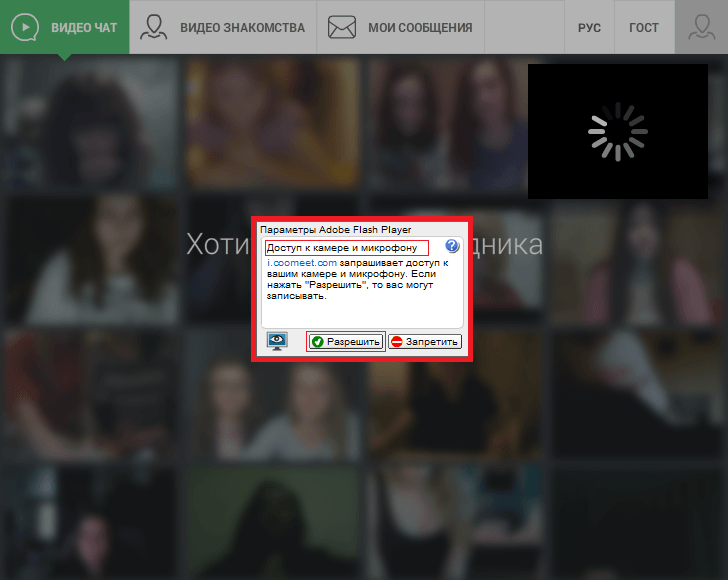
Task: Follow the i.coomeet.com link
Action: point(302,262)
